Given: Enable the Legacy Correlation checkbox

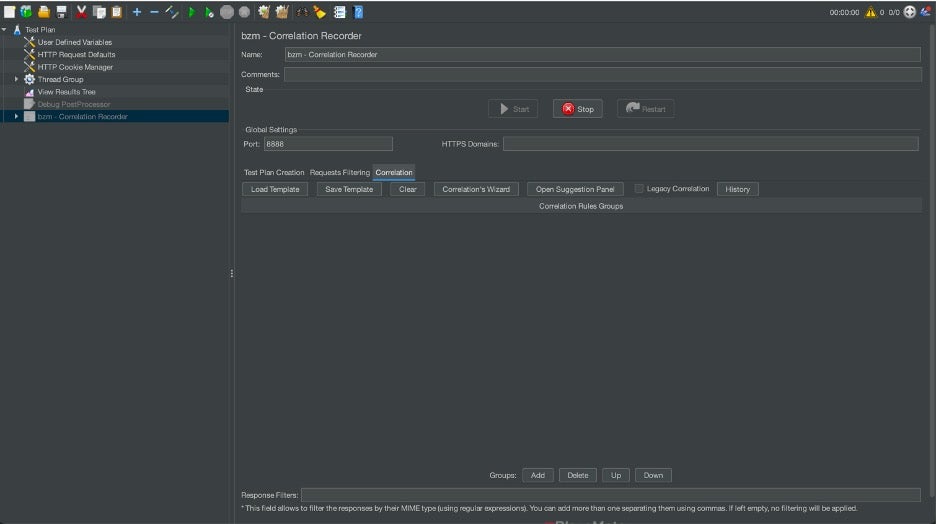Looking at the screenshot, I should pyautogui.click(x=639, y=189).
